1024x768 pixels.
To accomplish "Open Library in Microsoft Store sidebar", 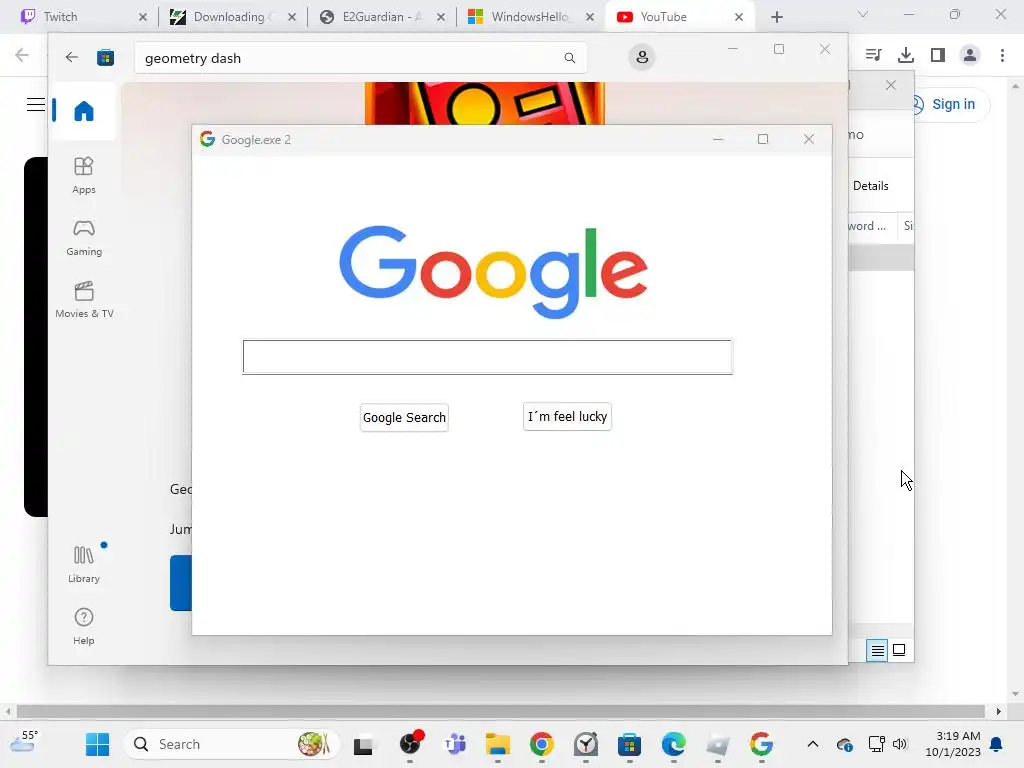I will pyautogui.click(x=84, y=564).
